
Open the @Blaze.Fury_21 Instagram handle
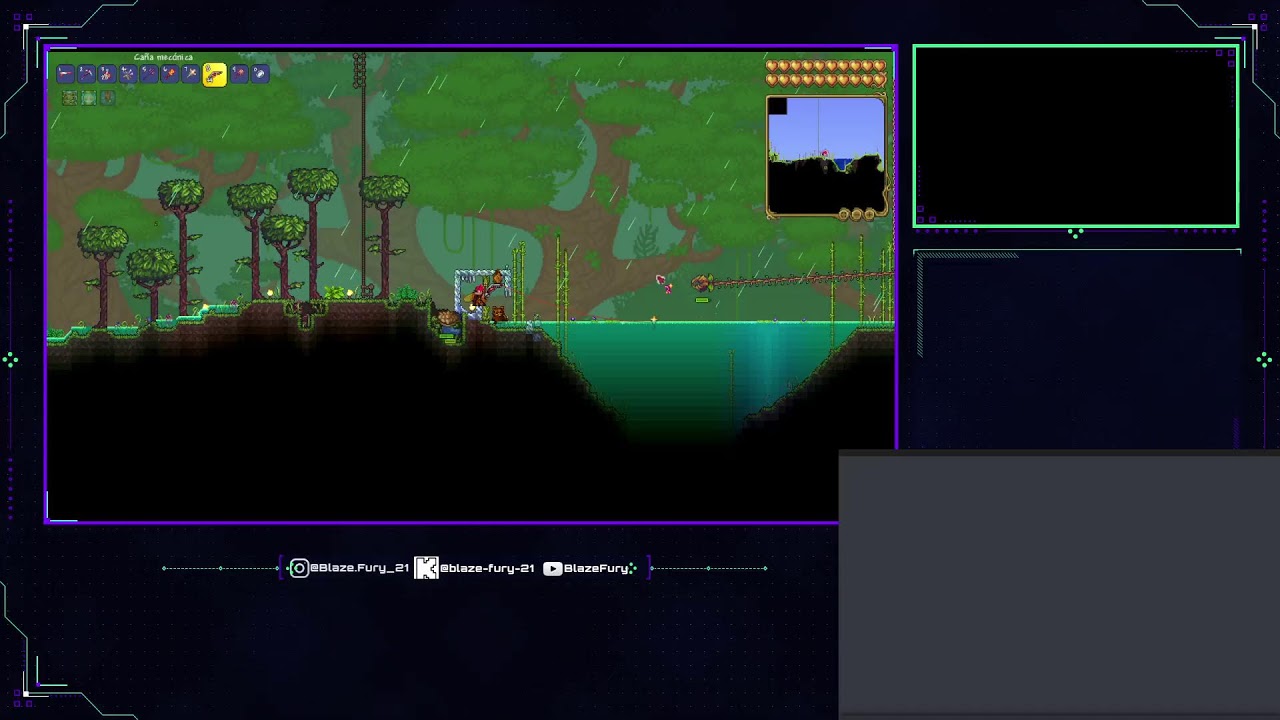(x=359, y=568)
